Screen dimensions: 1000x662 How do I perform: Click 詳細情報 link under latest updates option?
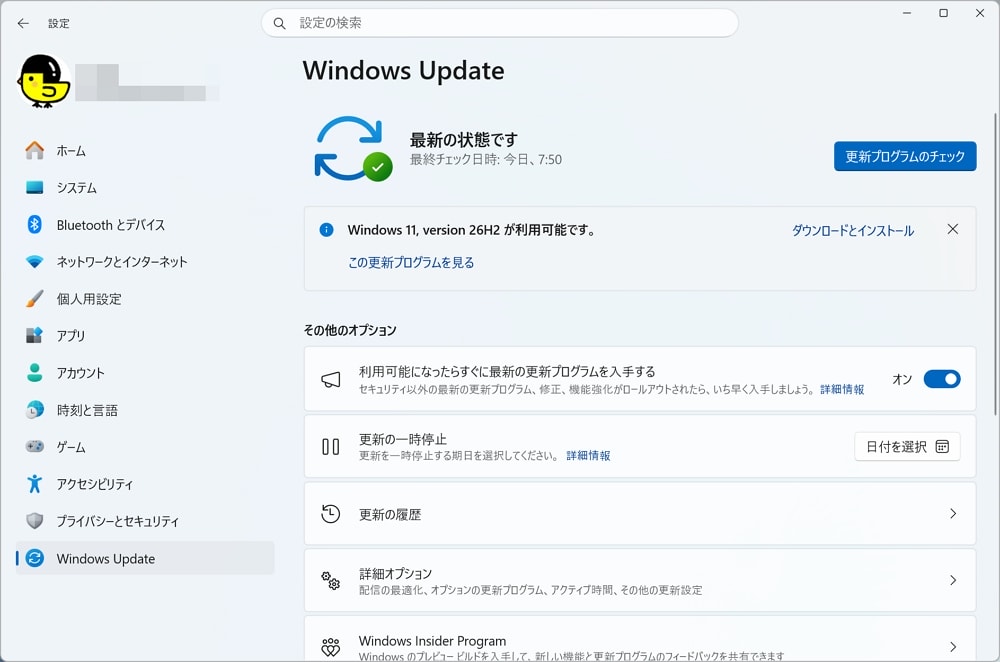[x=842, y=389]
